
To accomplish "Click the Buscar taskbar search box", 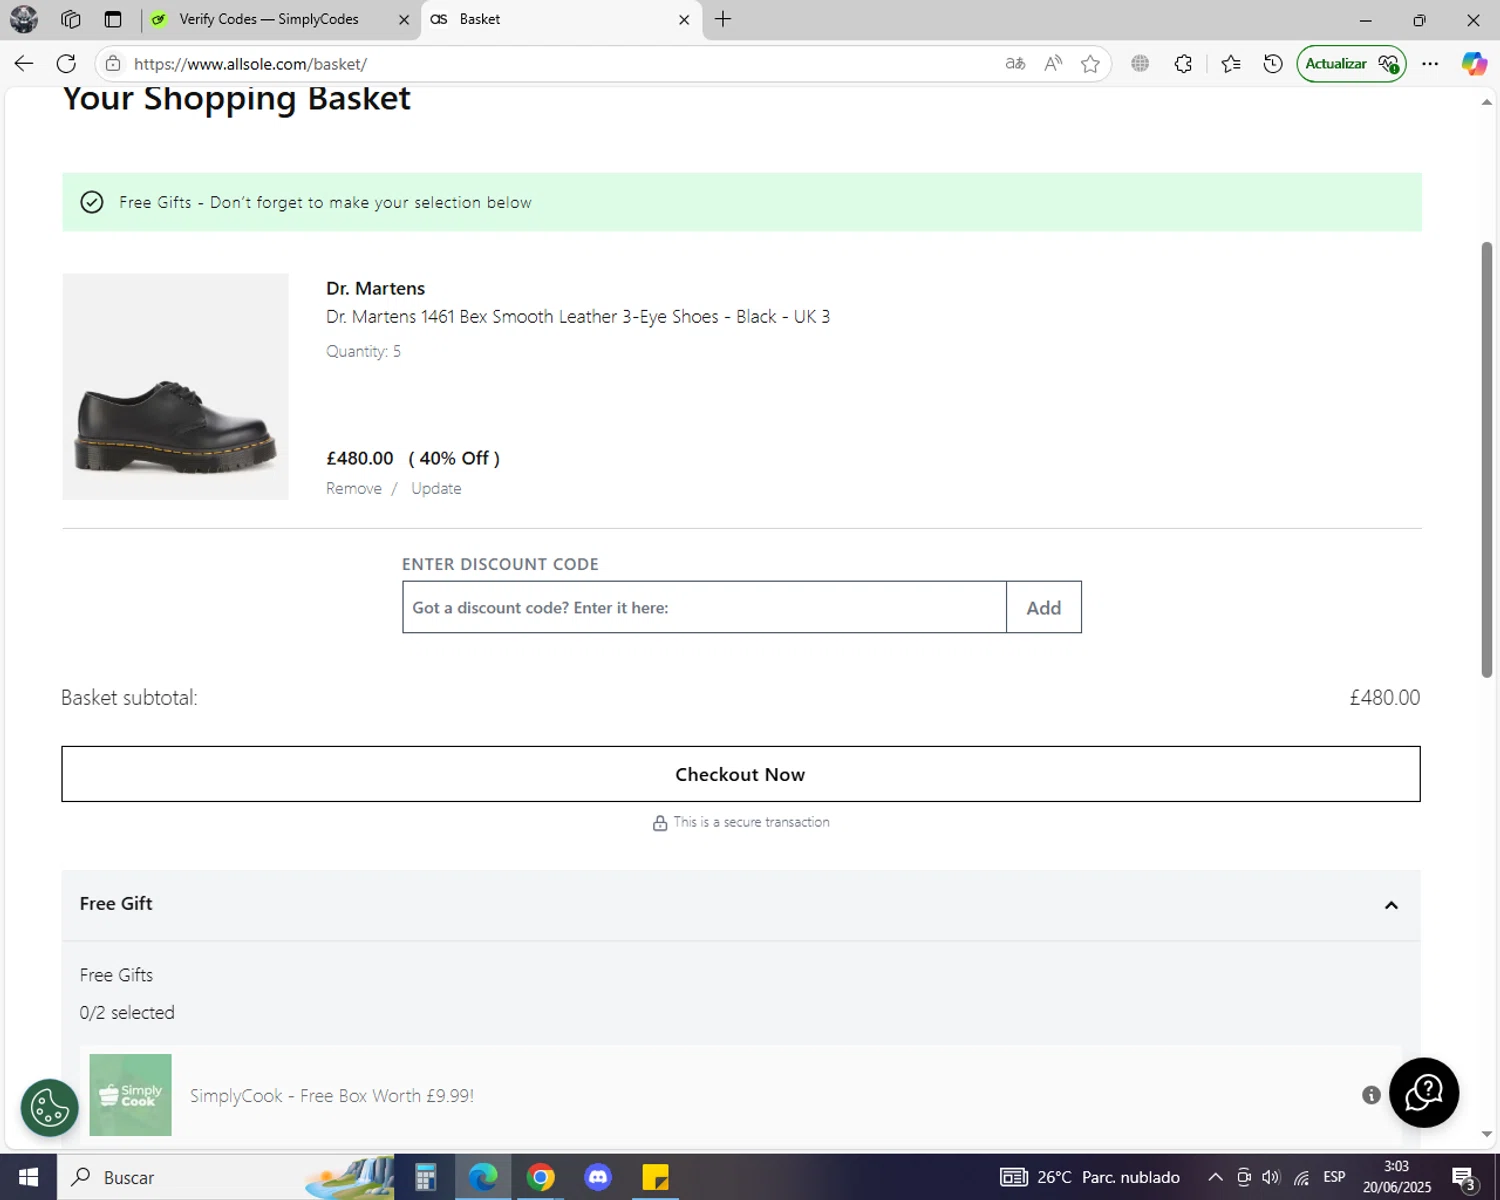I will (x=225, y=1177).
